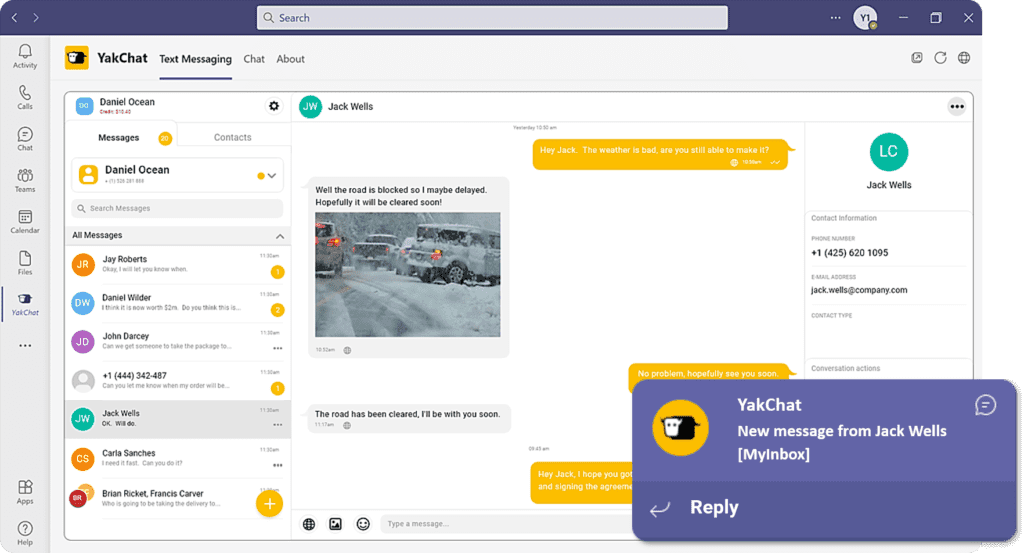Click the JW avatar in conversation header
Screen dimensions: 1024x553
click(x=310, y=106)
